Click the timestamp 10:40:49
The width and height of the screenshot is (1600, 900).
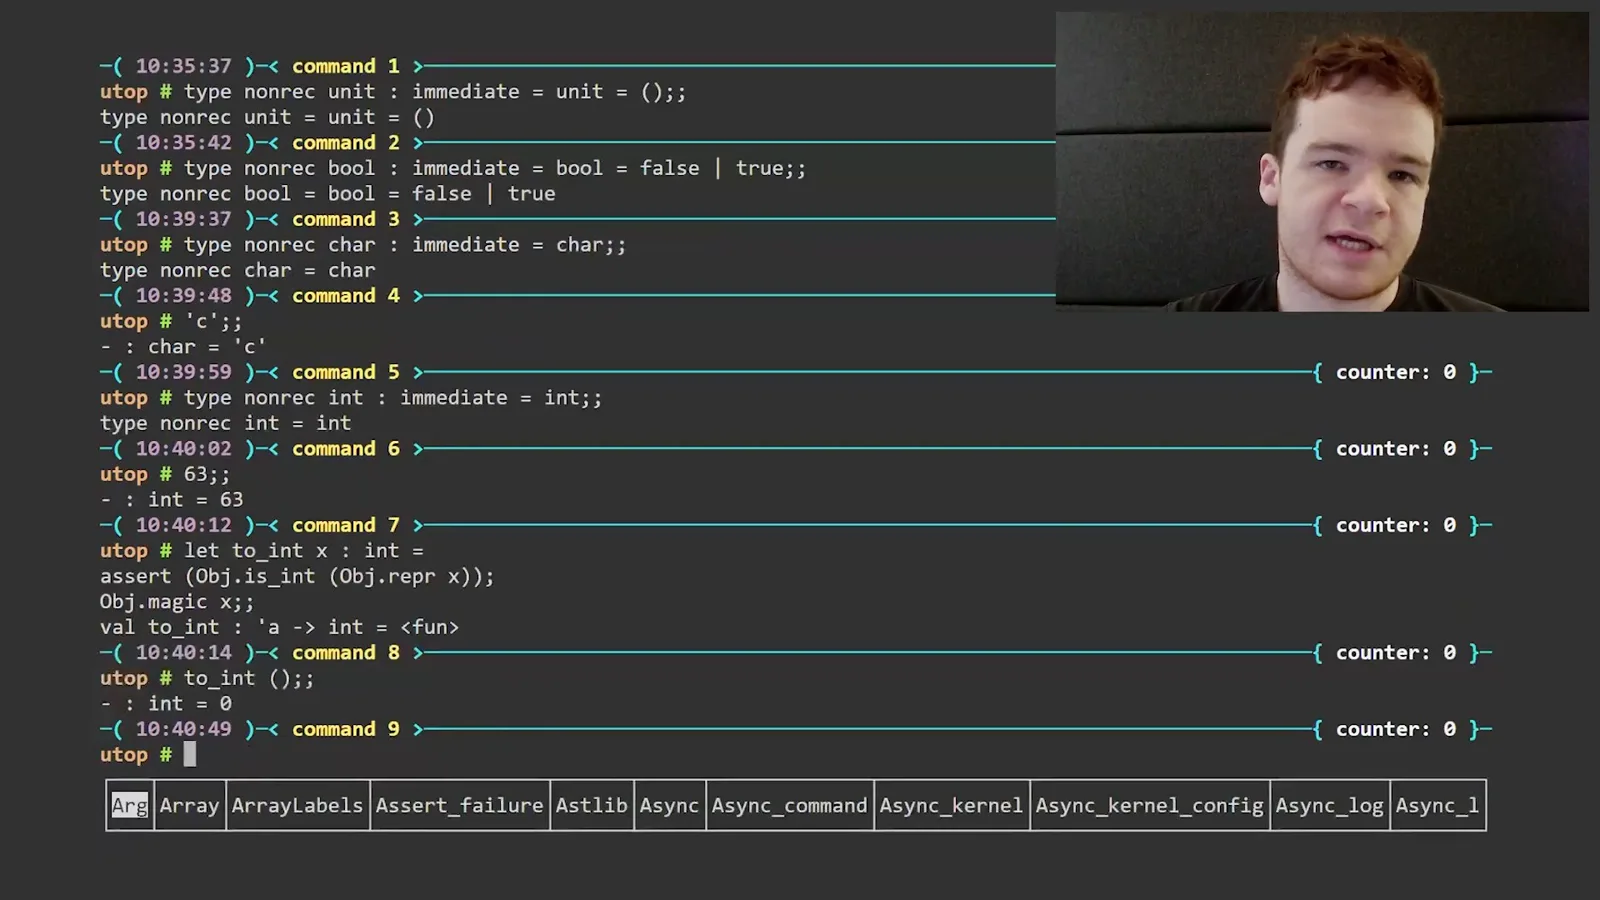point(183,729)
